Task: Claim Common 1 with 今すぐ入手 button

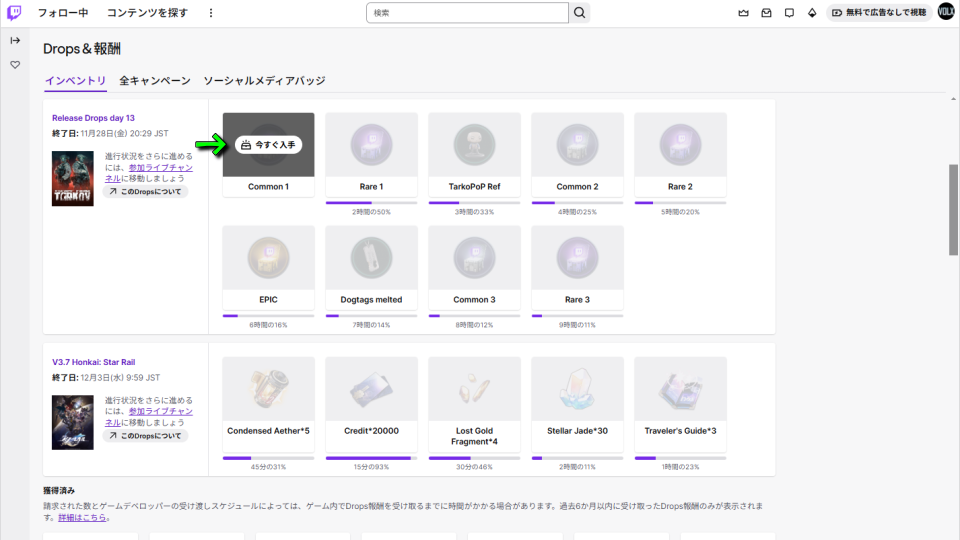Action: coord(268,145)
